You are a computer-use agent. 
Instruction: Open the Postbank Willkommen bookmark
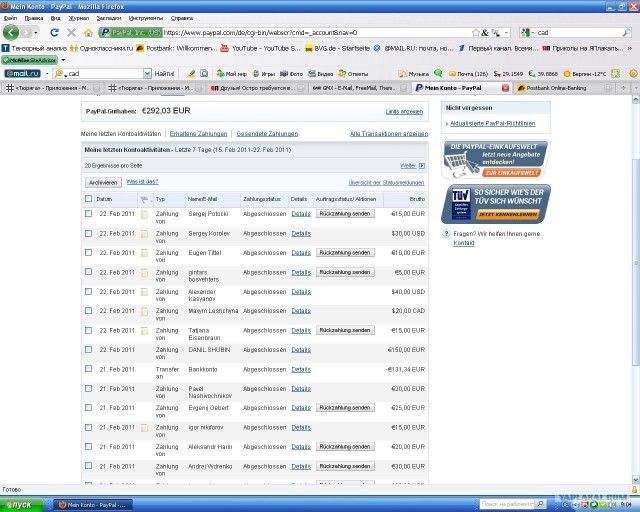click(x=176, y=48)
